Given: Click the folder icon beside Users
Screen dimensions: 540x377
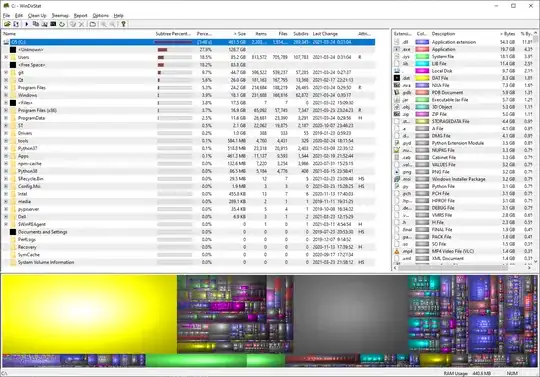Looking at the screenshot, I should (x=13, y=57).
